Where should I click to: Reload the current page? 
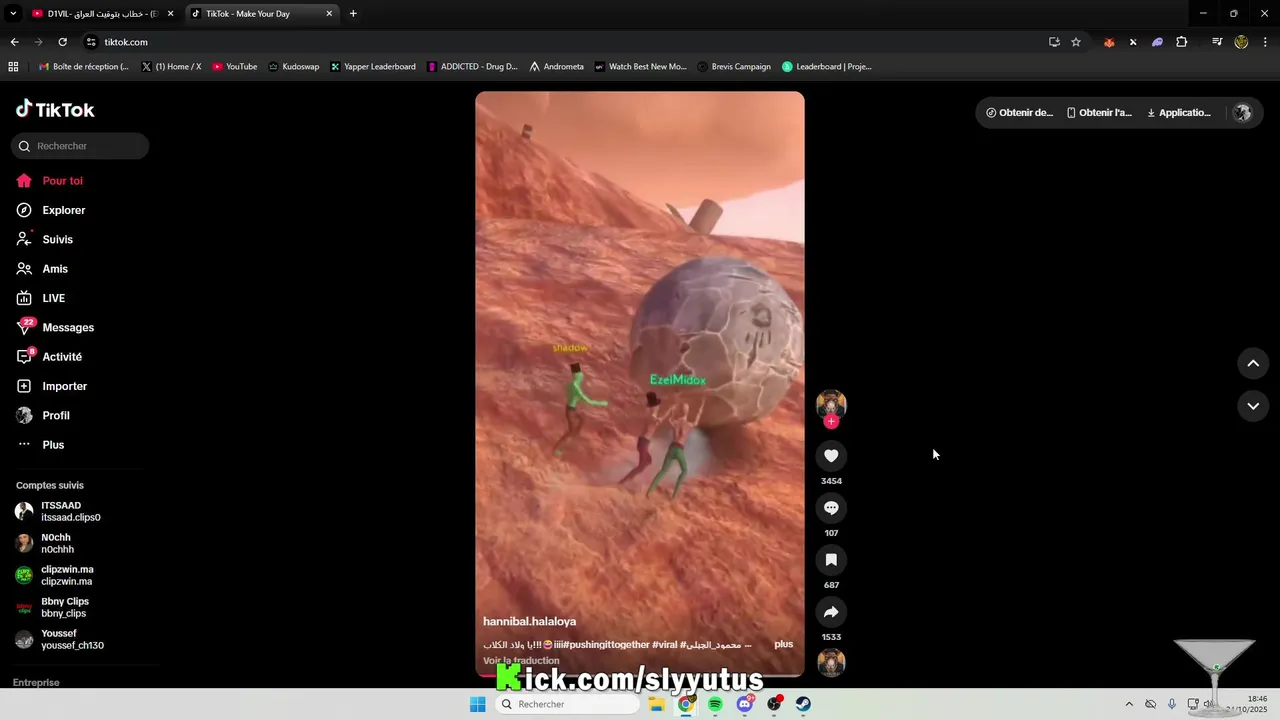coord(62,42)
